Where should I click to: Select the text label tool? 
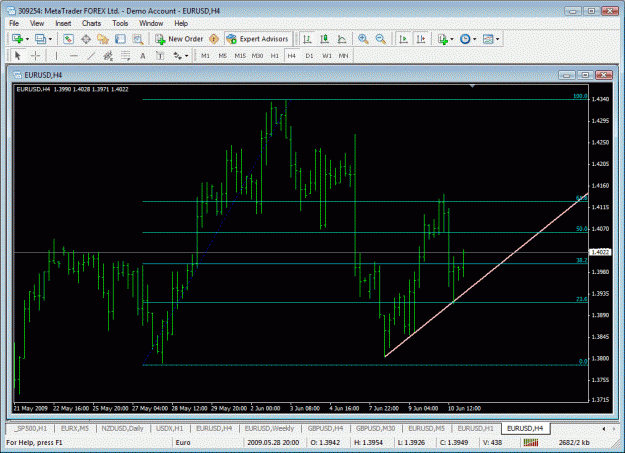(x=160, y=56)
